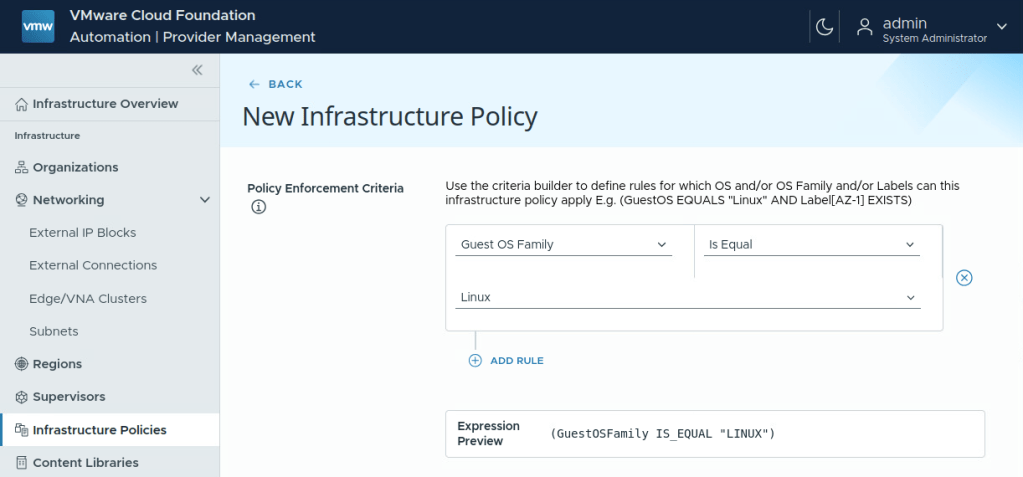Viewport: 1023px width, 477px height.
Task: Click the Automation | Provider Management title
Action: pos(192,37)
